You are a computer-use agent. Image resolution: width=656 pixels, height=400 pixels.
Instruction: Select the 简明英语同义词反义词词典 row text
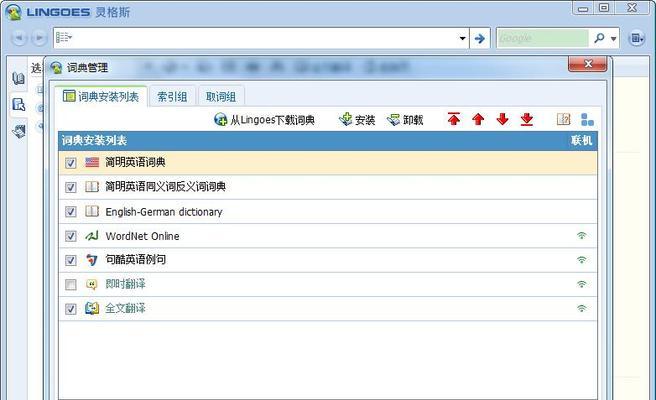165,187
